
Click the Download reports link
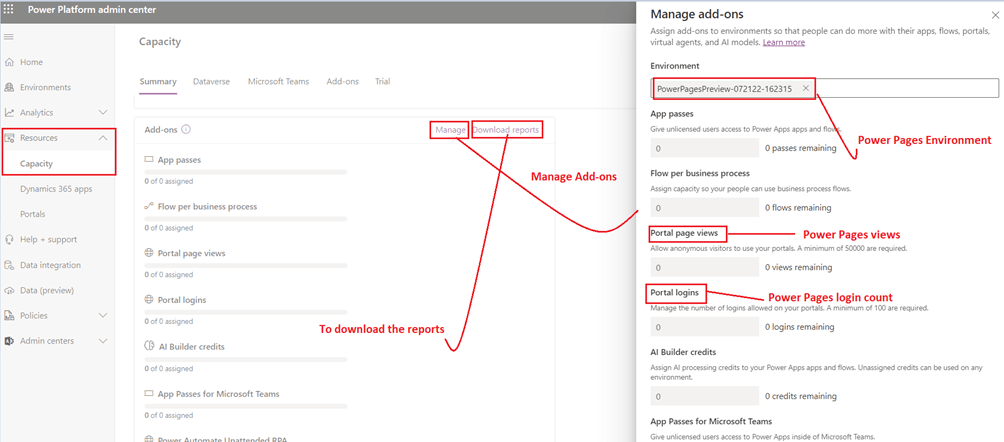pyautogui.click(x=506, y=130)
